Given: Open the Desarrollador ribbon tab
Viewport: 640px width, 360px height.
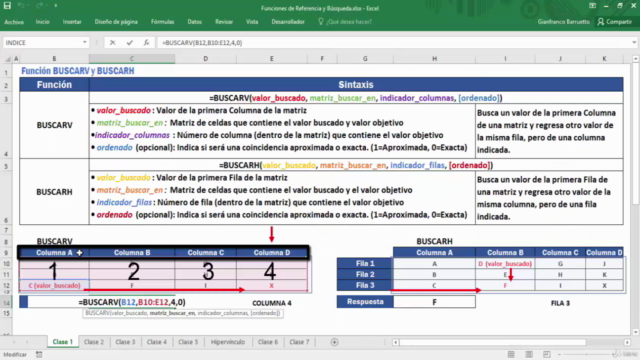Looking at the screenshot, I should [x=288, y=22].
